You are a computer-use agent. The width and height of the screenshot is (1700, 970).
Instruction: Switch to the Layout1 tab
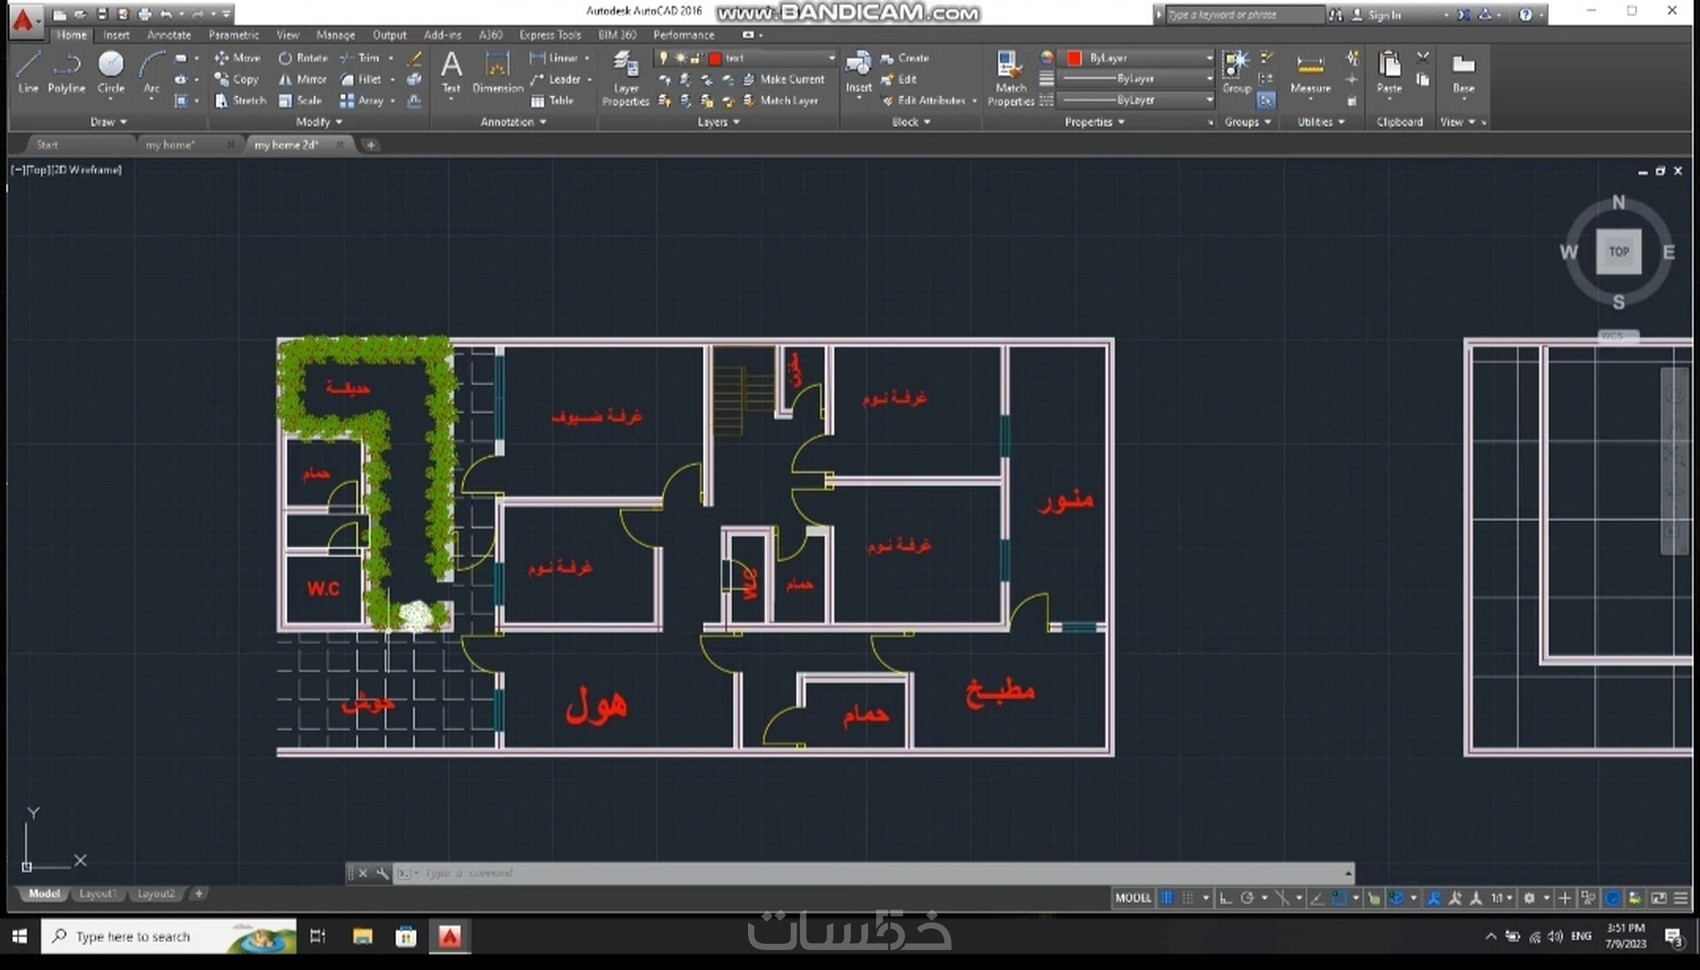97,894
